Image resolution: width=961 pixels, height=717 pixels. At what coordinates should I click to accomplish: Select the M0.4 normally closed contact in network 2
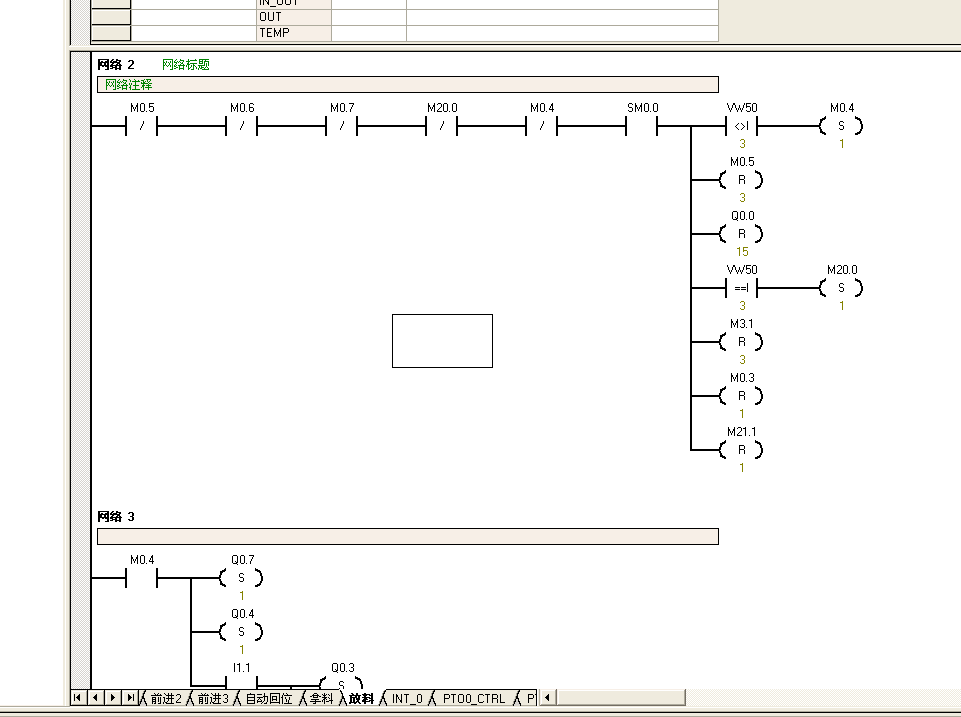pyautogui.click(x=541, y=126)
